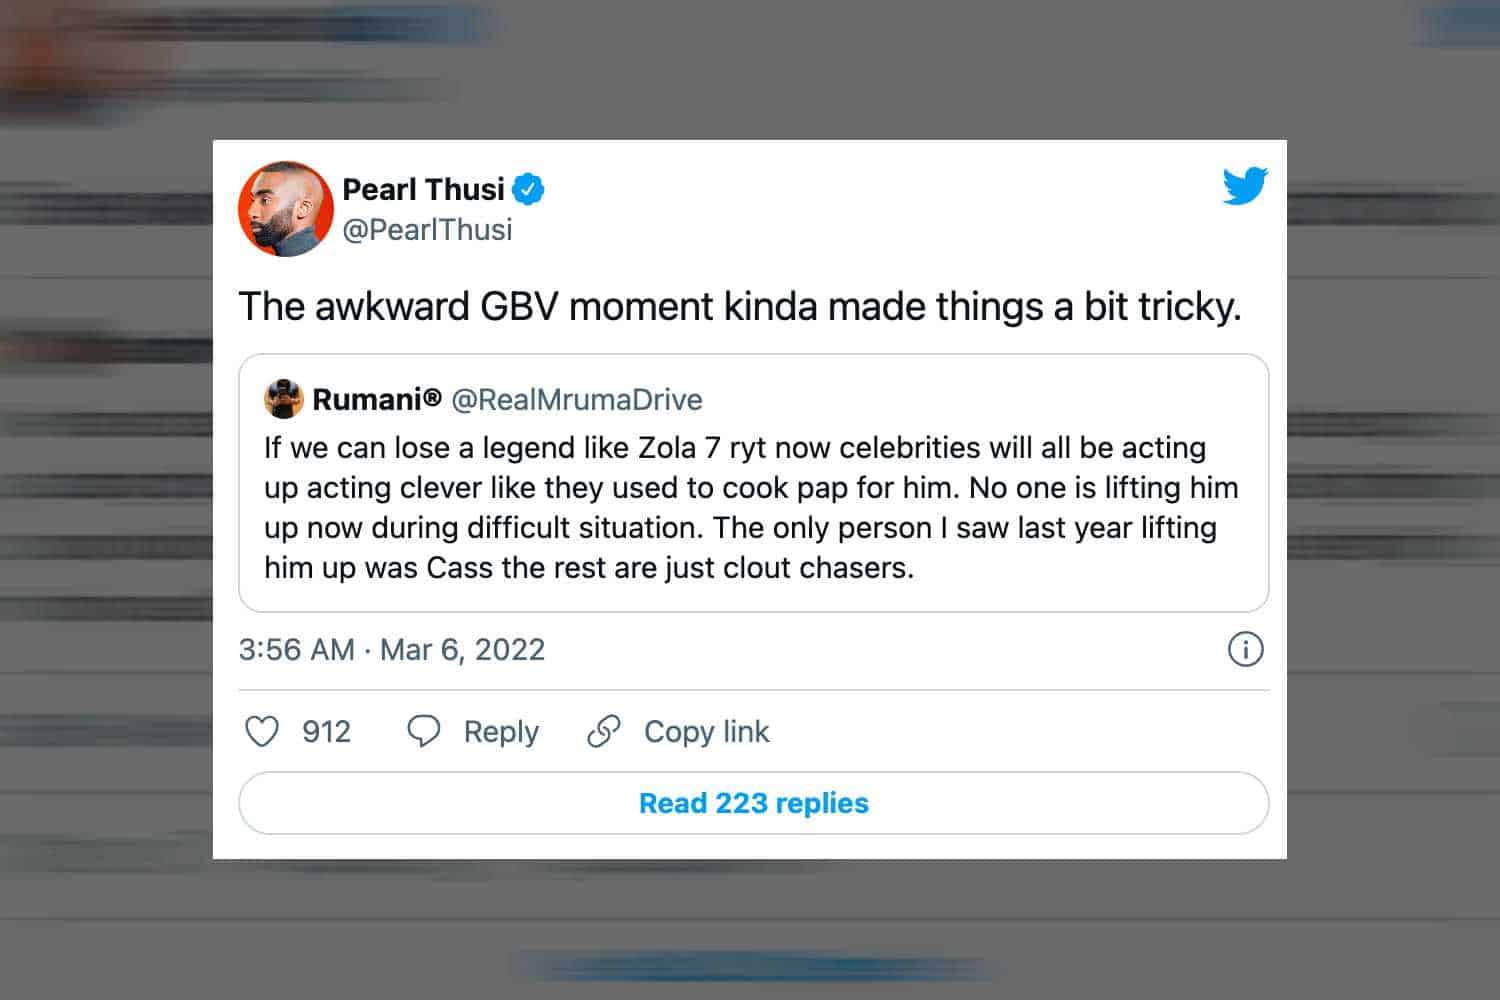This screenshot has height=1000, width=1500.
Task: Open the @PearlThusi handle link
Action: [427, 230]
